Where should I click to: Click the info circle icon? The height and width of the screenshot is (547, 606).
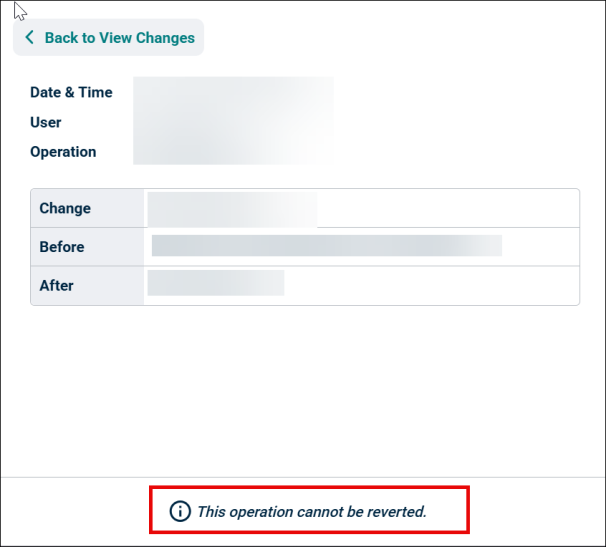180,512
